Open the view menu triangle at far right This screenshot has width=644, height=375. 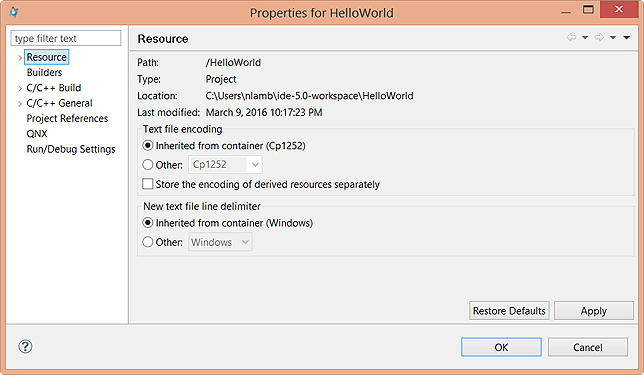tap(627, 38)
